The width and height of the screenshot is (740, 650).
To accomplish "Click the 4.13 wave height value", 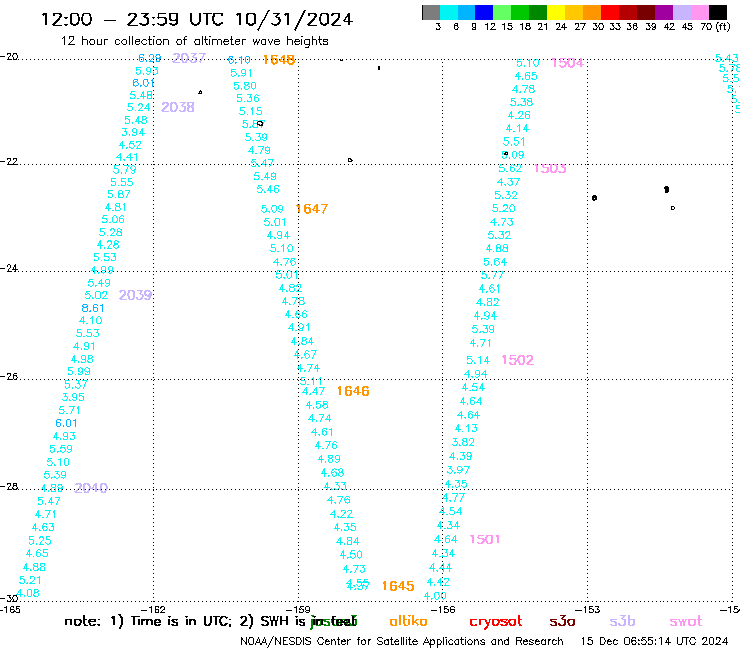I will 466,429.
